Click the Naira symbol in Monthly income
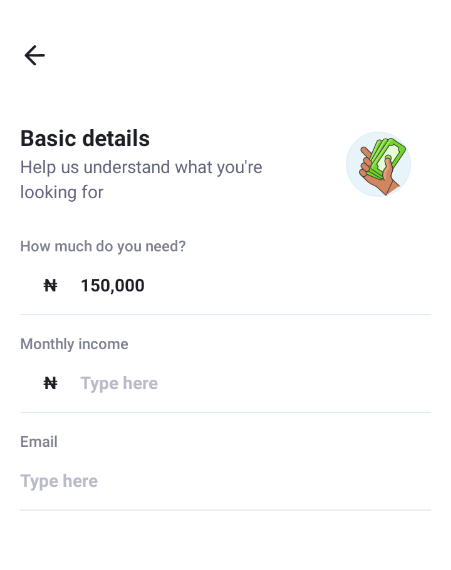 50,383
